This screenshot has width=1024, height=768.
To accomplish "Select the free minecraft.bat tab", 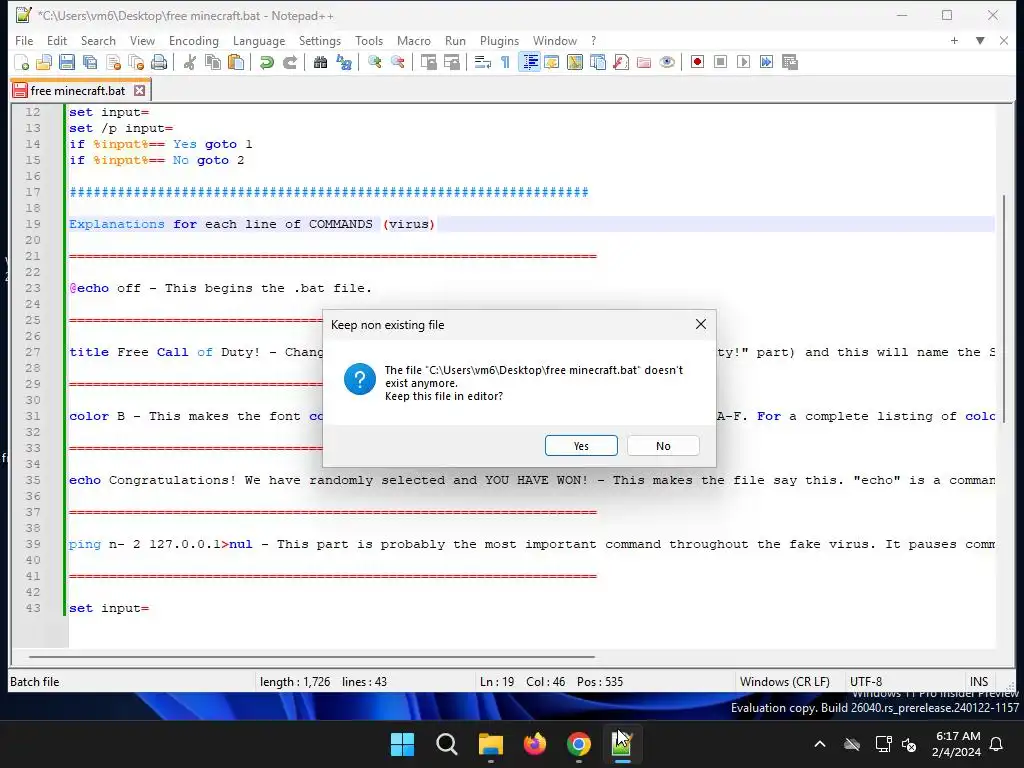I will point(77,91).
